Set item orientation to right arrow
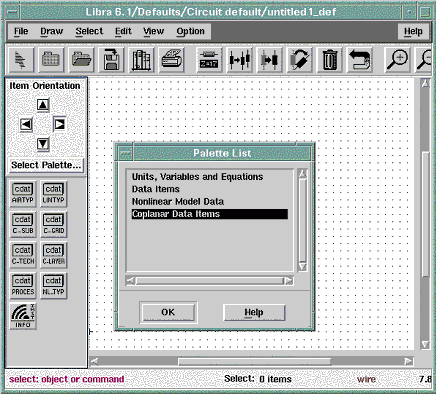 click(x=59, y=124)
